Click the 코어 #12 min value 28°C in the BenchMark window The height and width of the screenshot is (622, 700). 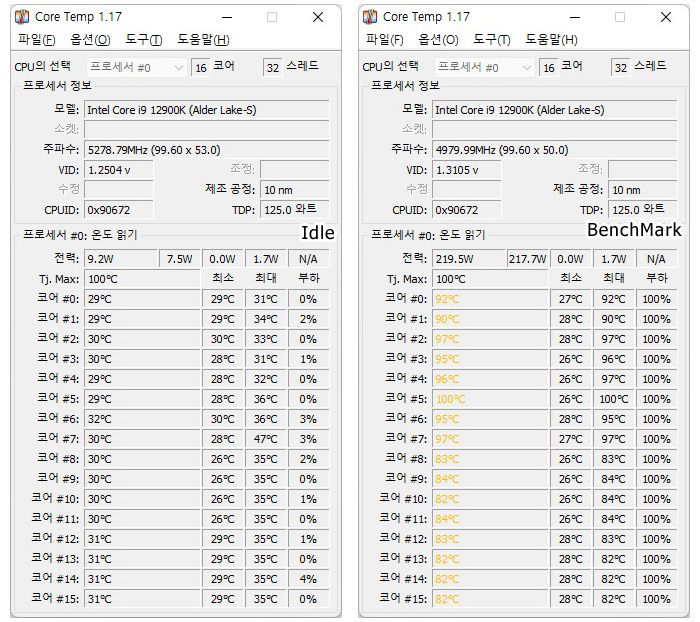(571, 539)
